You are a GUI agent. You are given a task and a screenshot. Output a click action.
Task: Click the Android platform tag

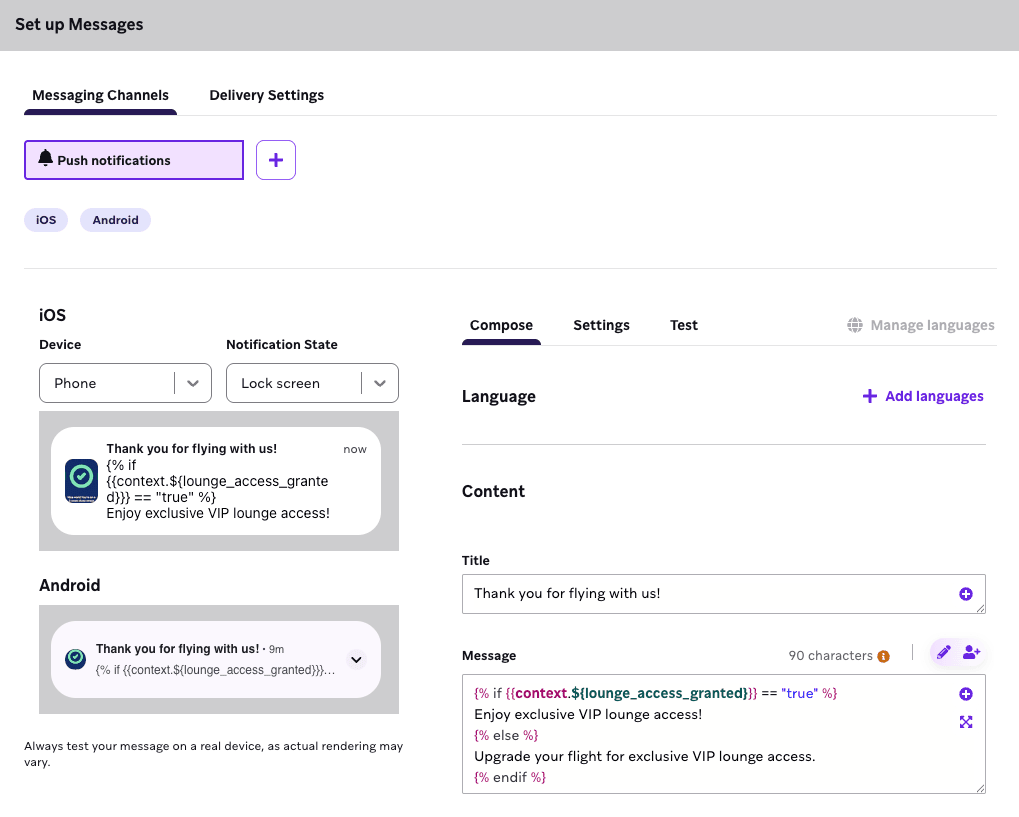(x=115, y=220)
